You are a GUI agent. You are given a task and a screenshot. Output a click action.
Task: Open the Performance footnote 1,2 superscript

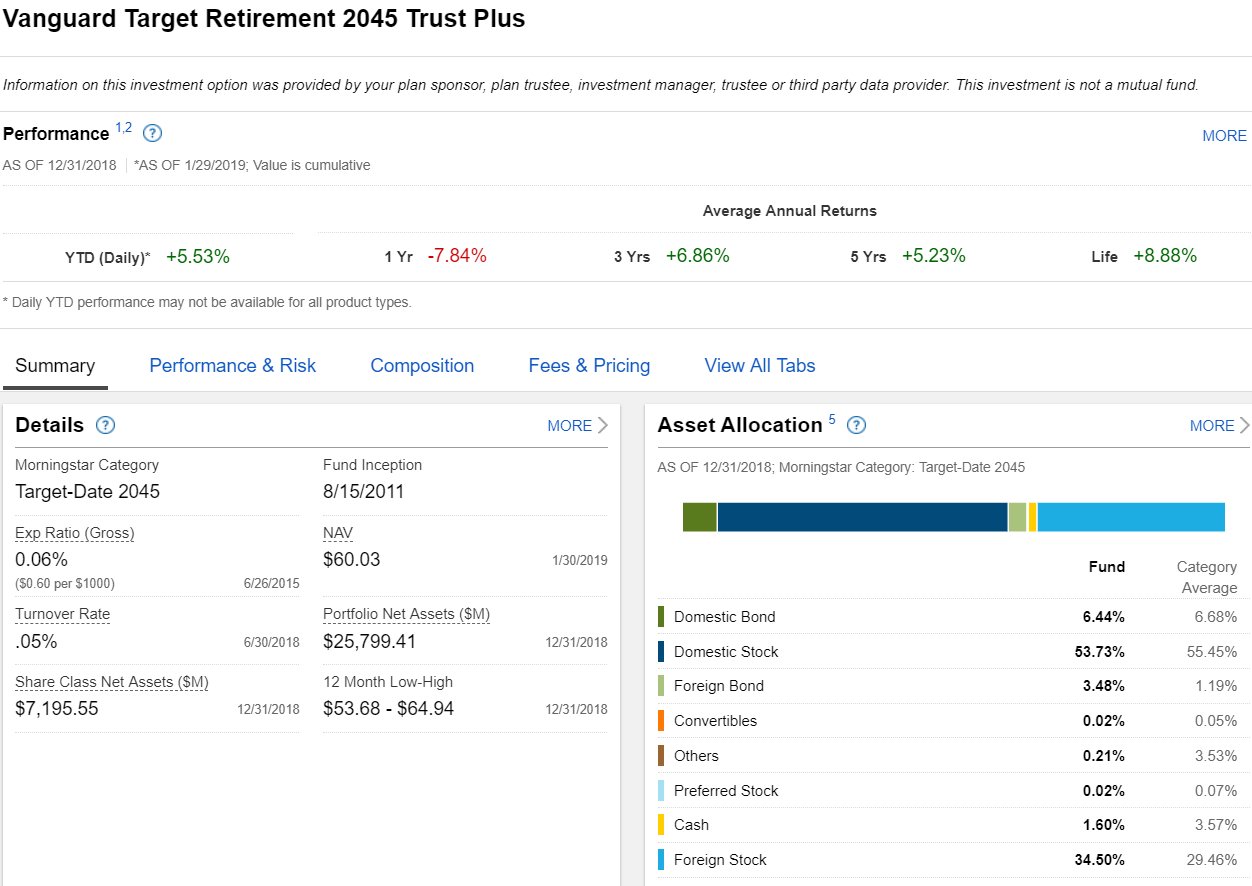pyautogui.click(x=123, y=127)
